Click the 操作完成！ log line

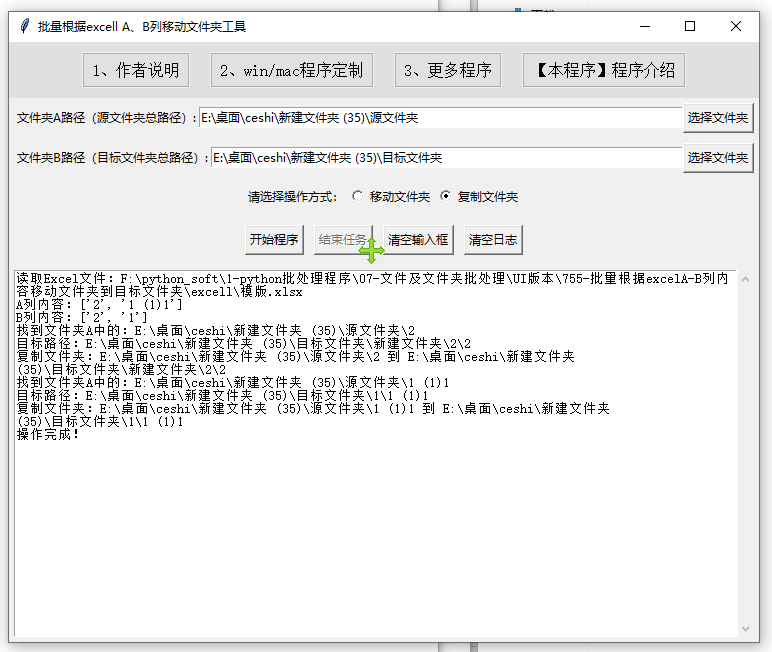point(48,435)
